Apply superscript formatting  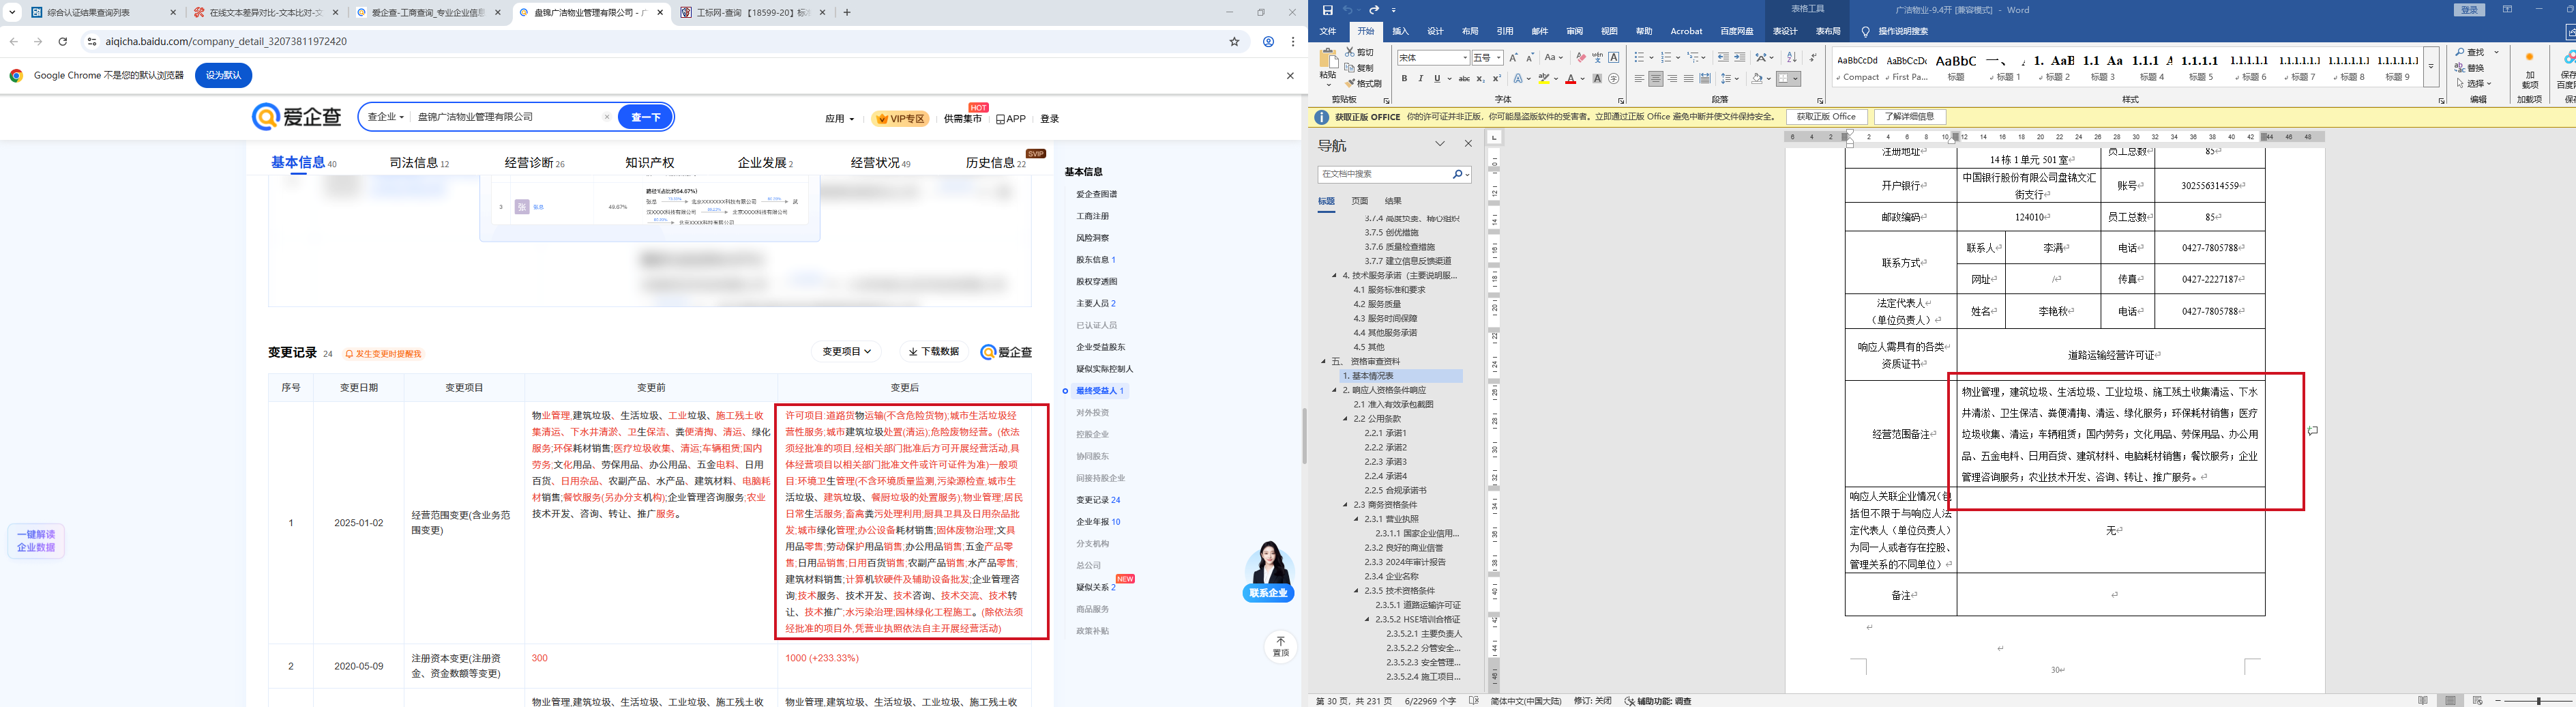1497,79
